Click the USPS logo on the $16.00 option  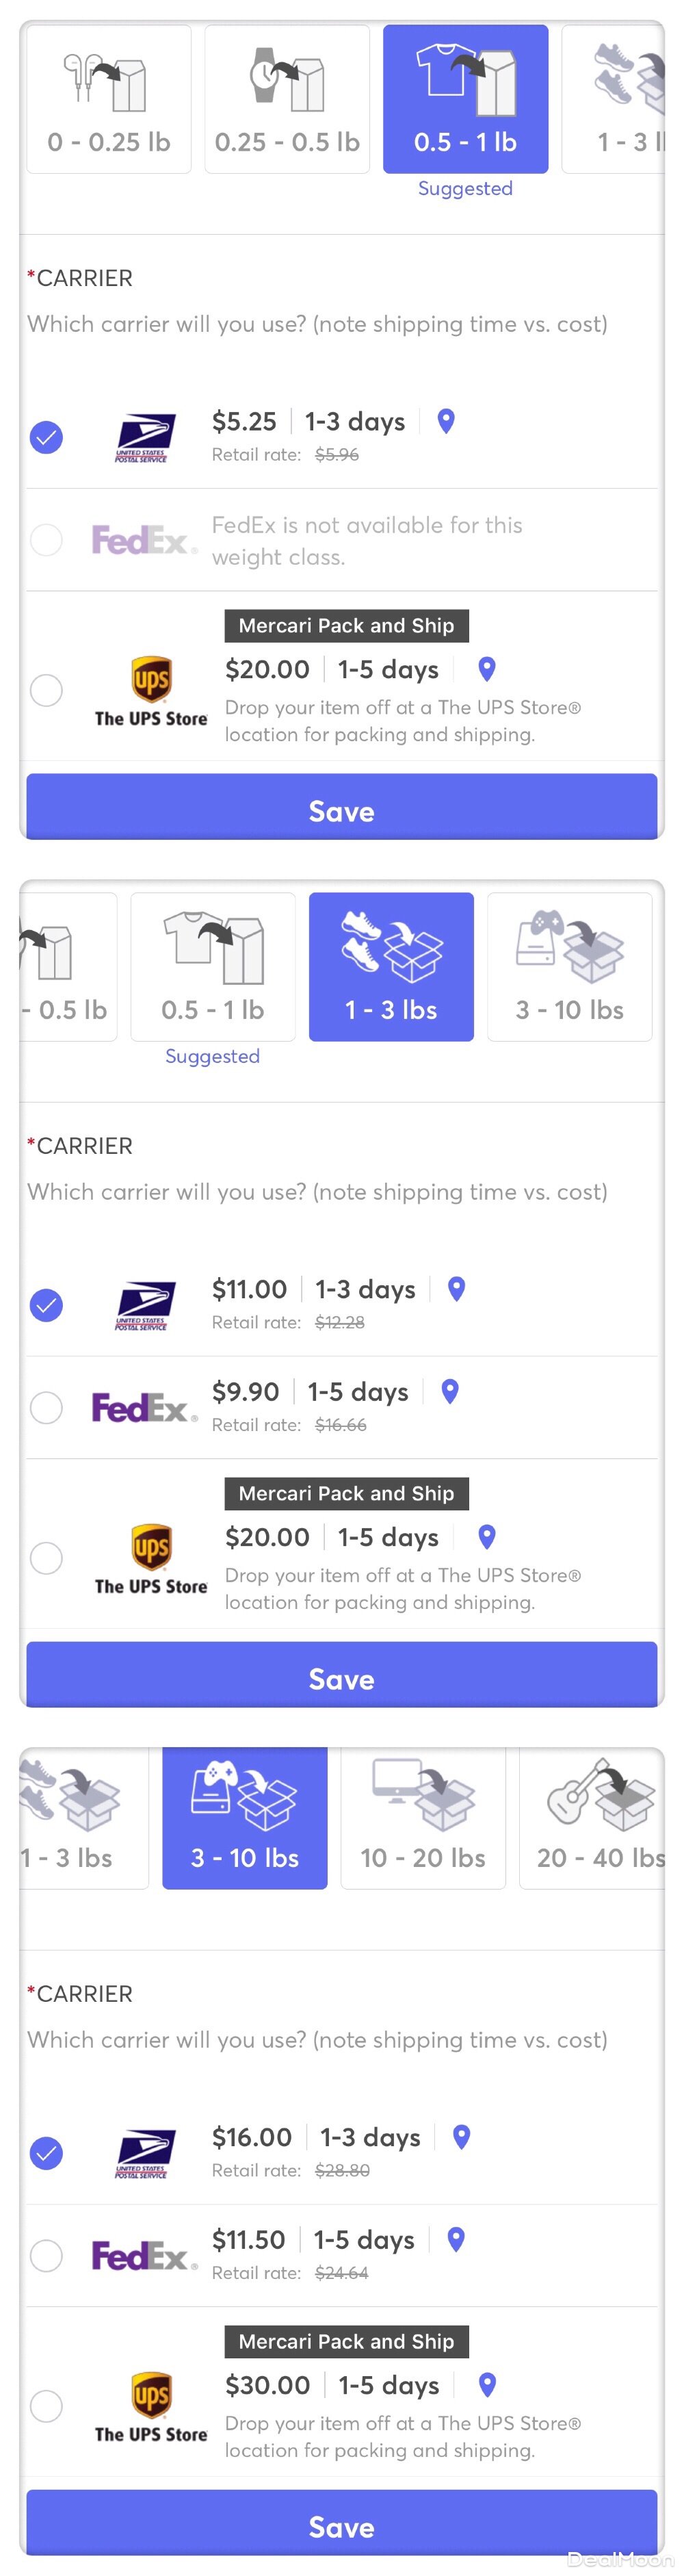point(145,2154)
